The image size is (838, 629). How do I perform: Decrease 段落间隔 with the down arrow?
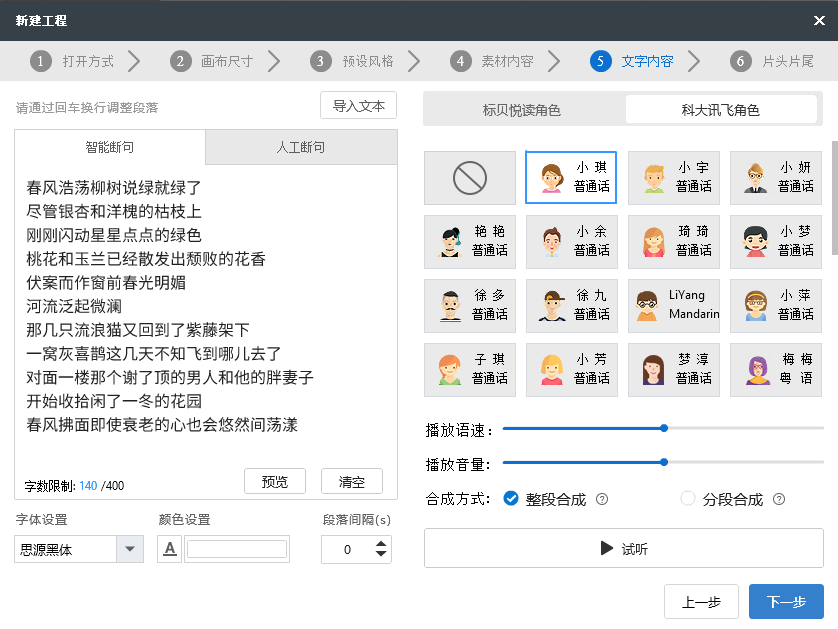[381, 554]
